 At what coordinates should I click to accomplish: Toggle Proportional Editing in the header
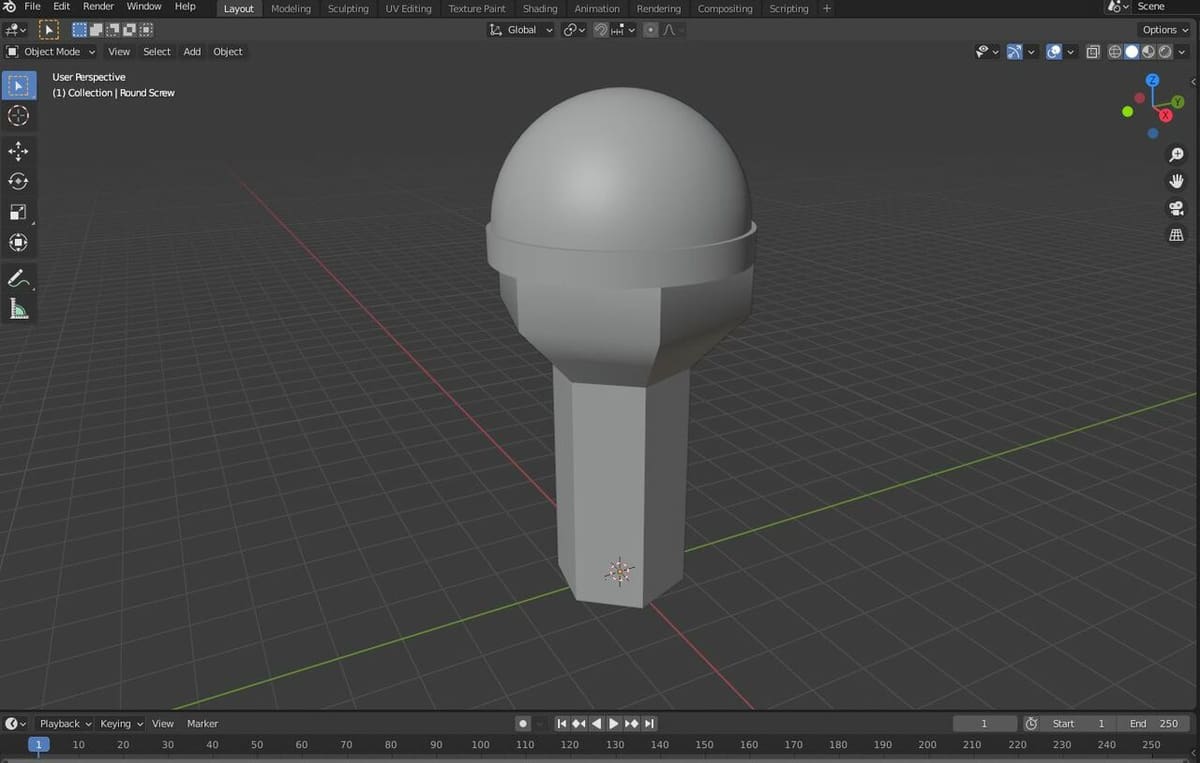pos(651,30)
